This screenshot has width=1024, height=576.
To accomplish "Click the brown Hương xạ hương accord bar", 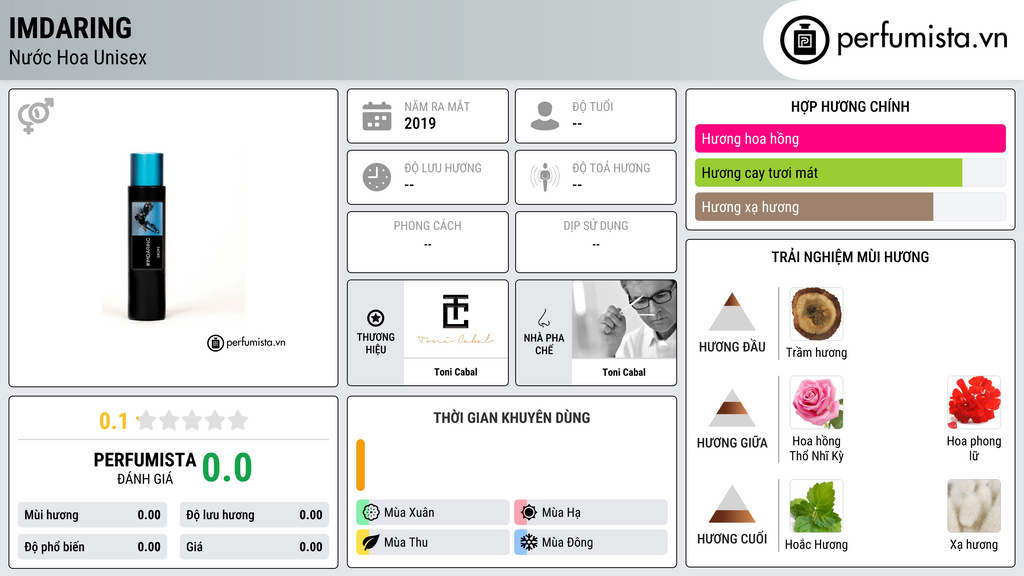I will click(x=814, y=207).
